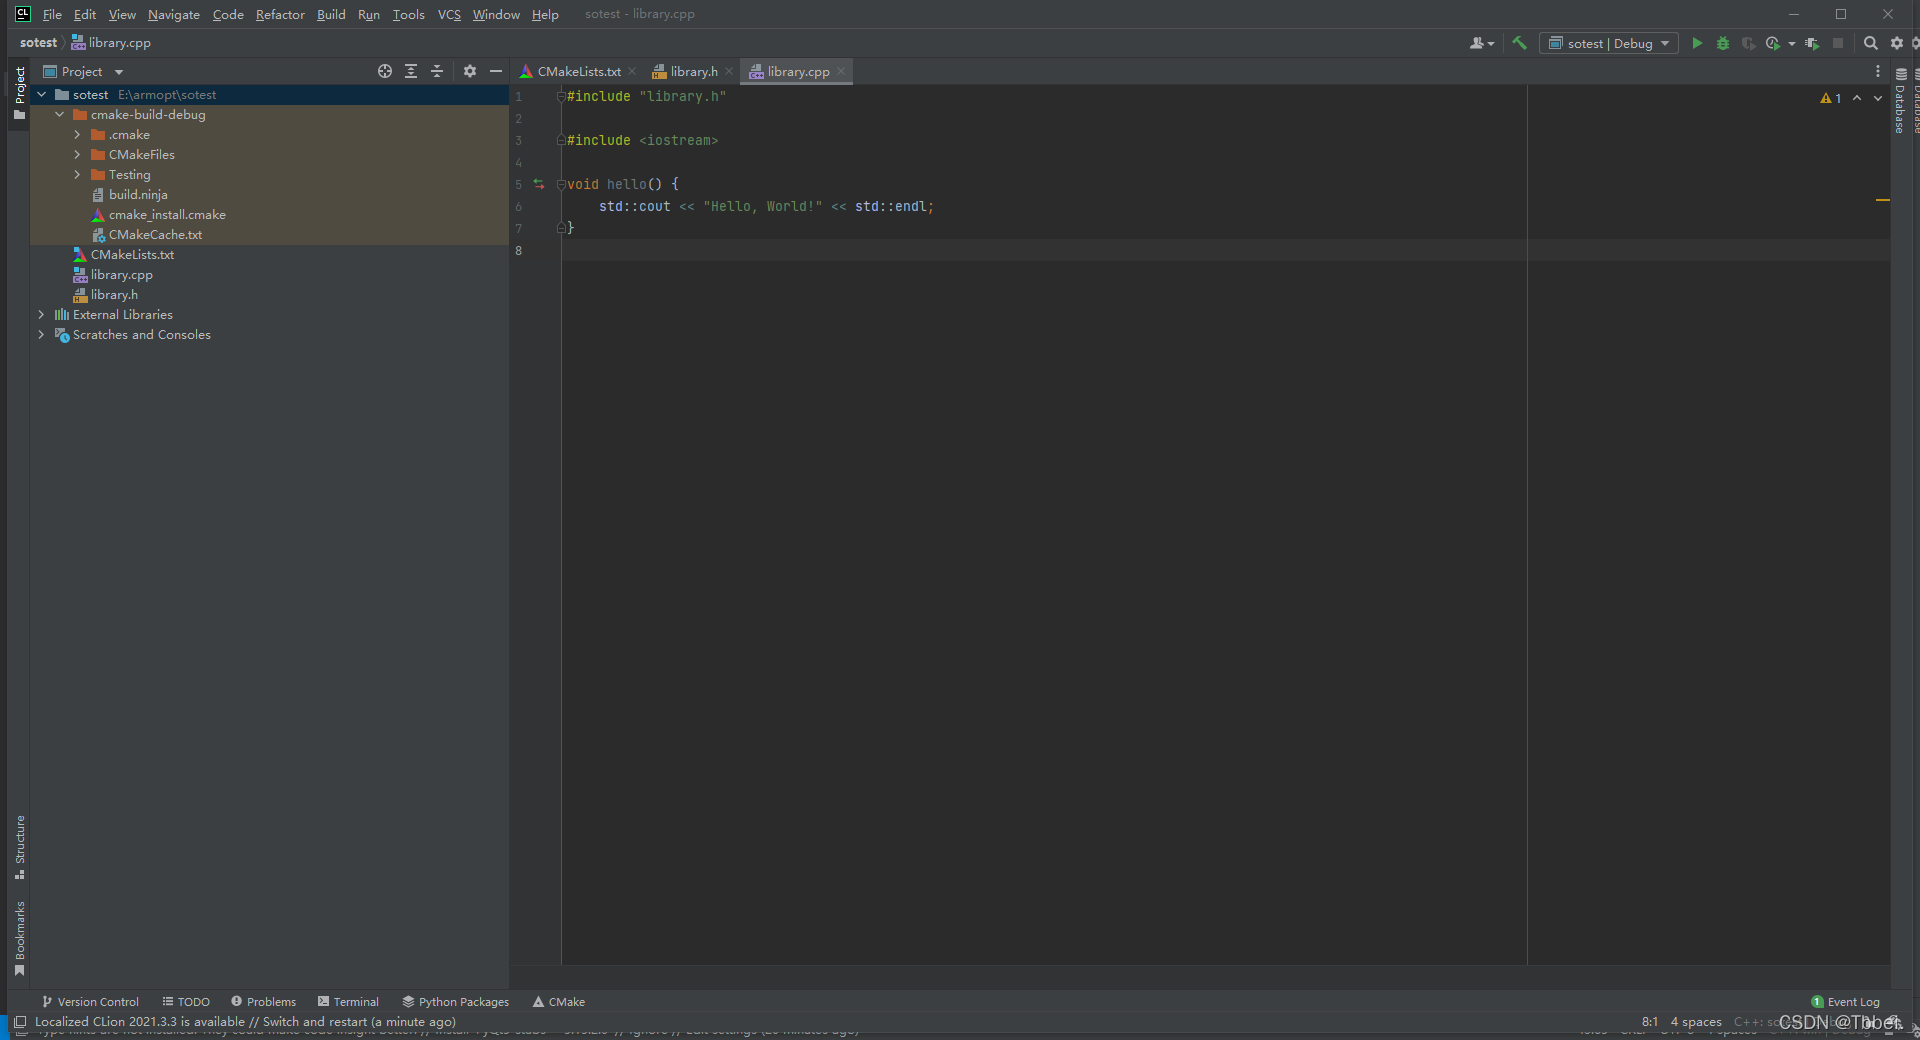
Task: Collapse the hello function fold marker
Action: coord(561,185)
